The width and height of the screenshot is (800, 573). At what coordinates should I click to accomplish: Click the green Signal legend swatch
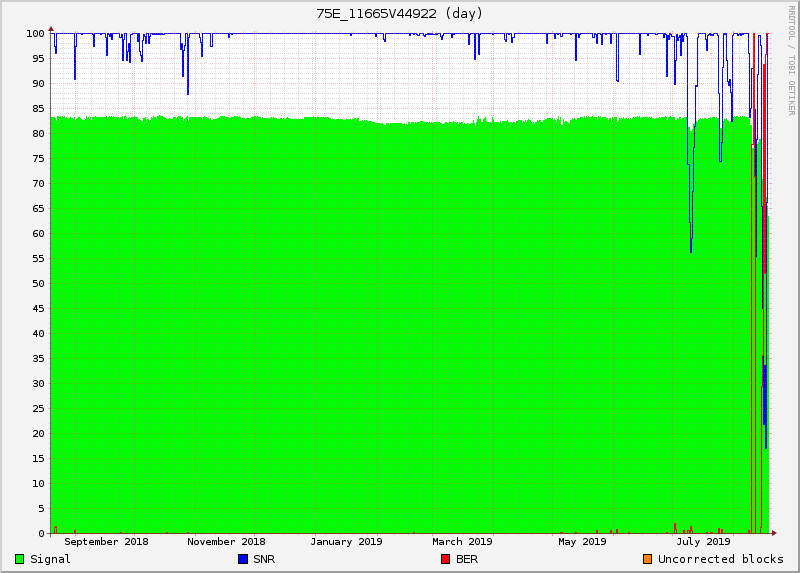pos(19,559)
